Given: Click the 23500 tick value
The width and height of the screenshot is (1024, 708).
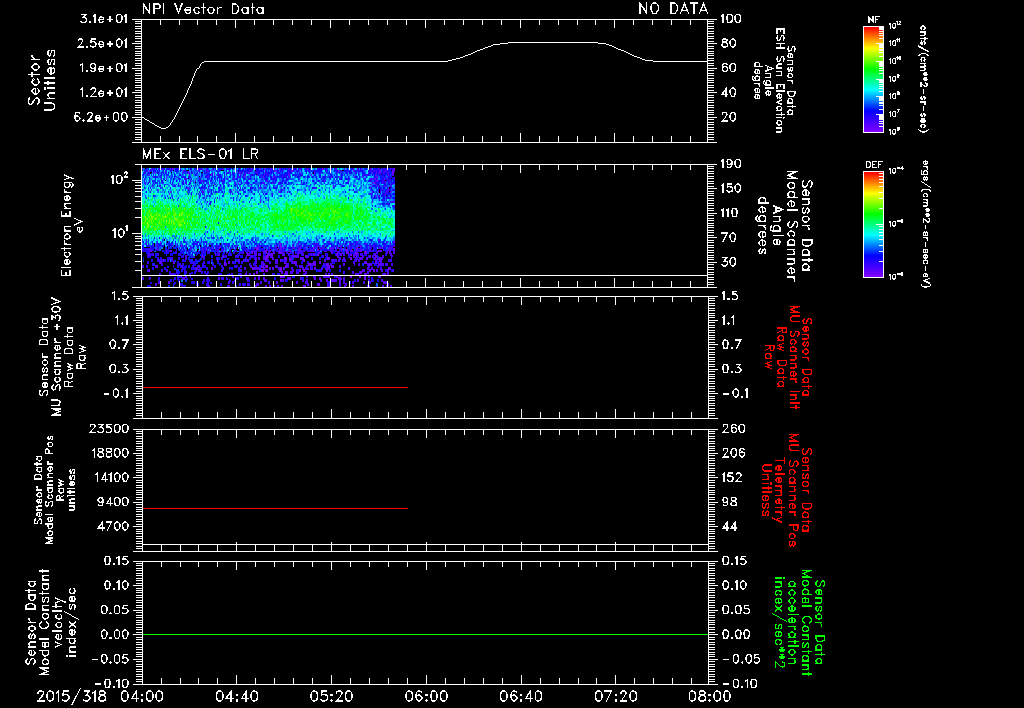Looking at the screenshot, I should (108, 428).
